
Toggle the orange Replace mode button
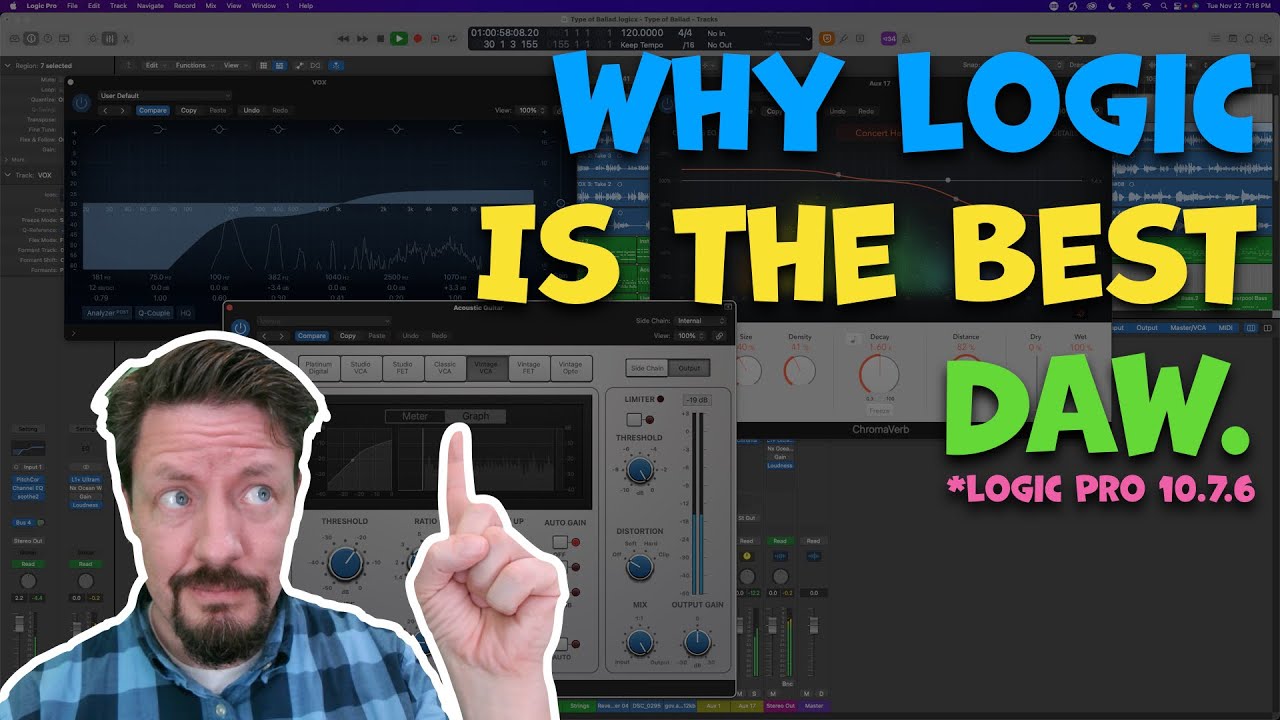point(827,38)
